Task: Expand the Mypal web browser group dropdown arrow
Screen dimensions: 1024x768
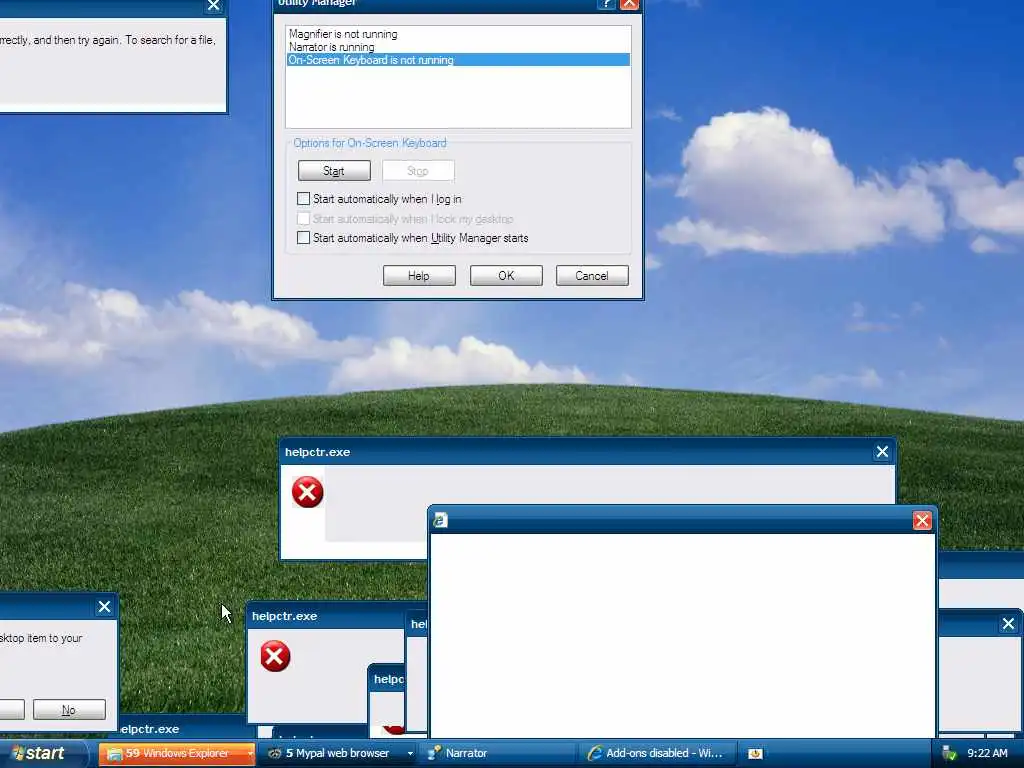Action: pyautogui.click(x=410, y=753)
